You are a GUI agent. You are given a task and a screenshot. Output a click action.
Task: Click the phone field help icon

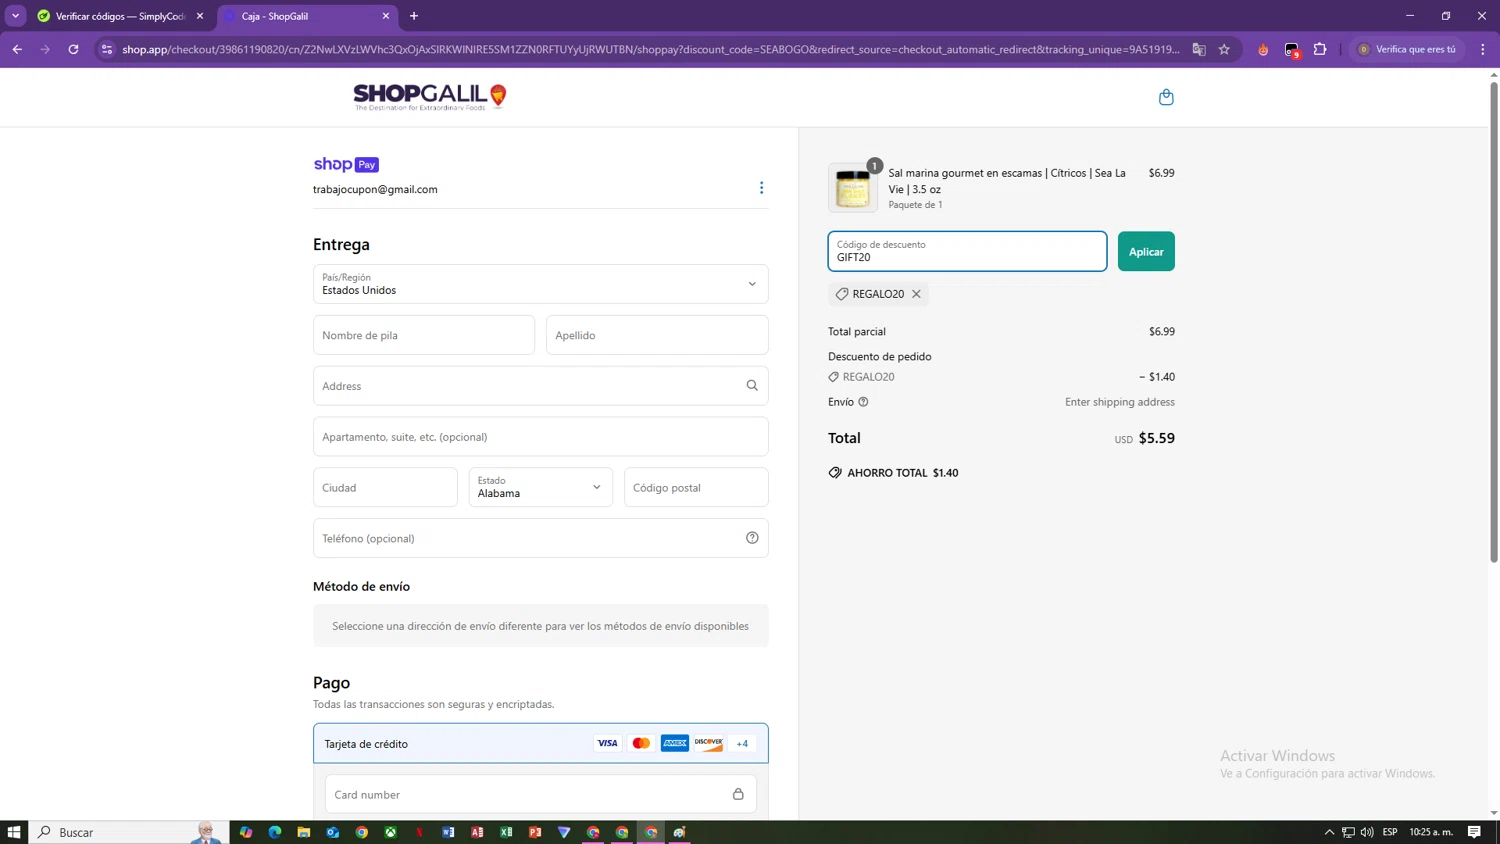[x=752, y=538]
